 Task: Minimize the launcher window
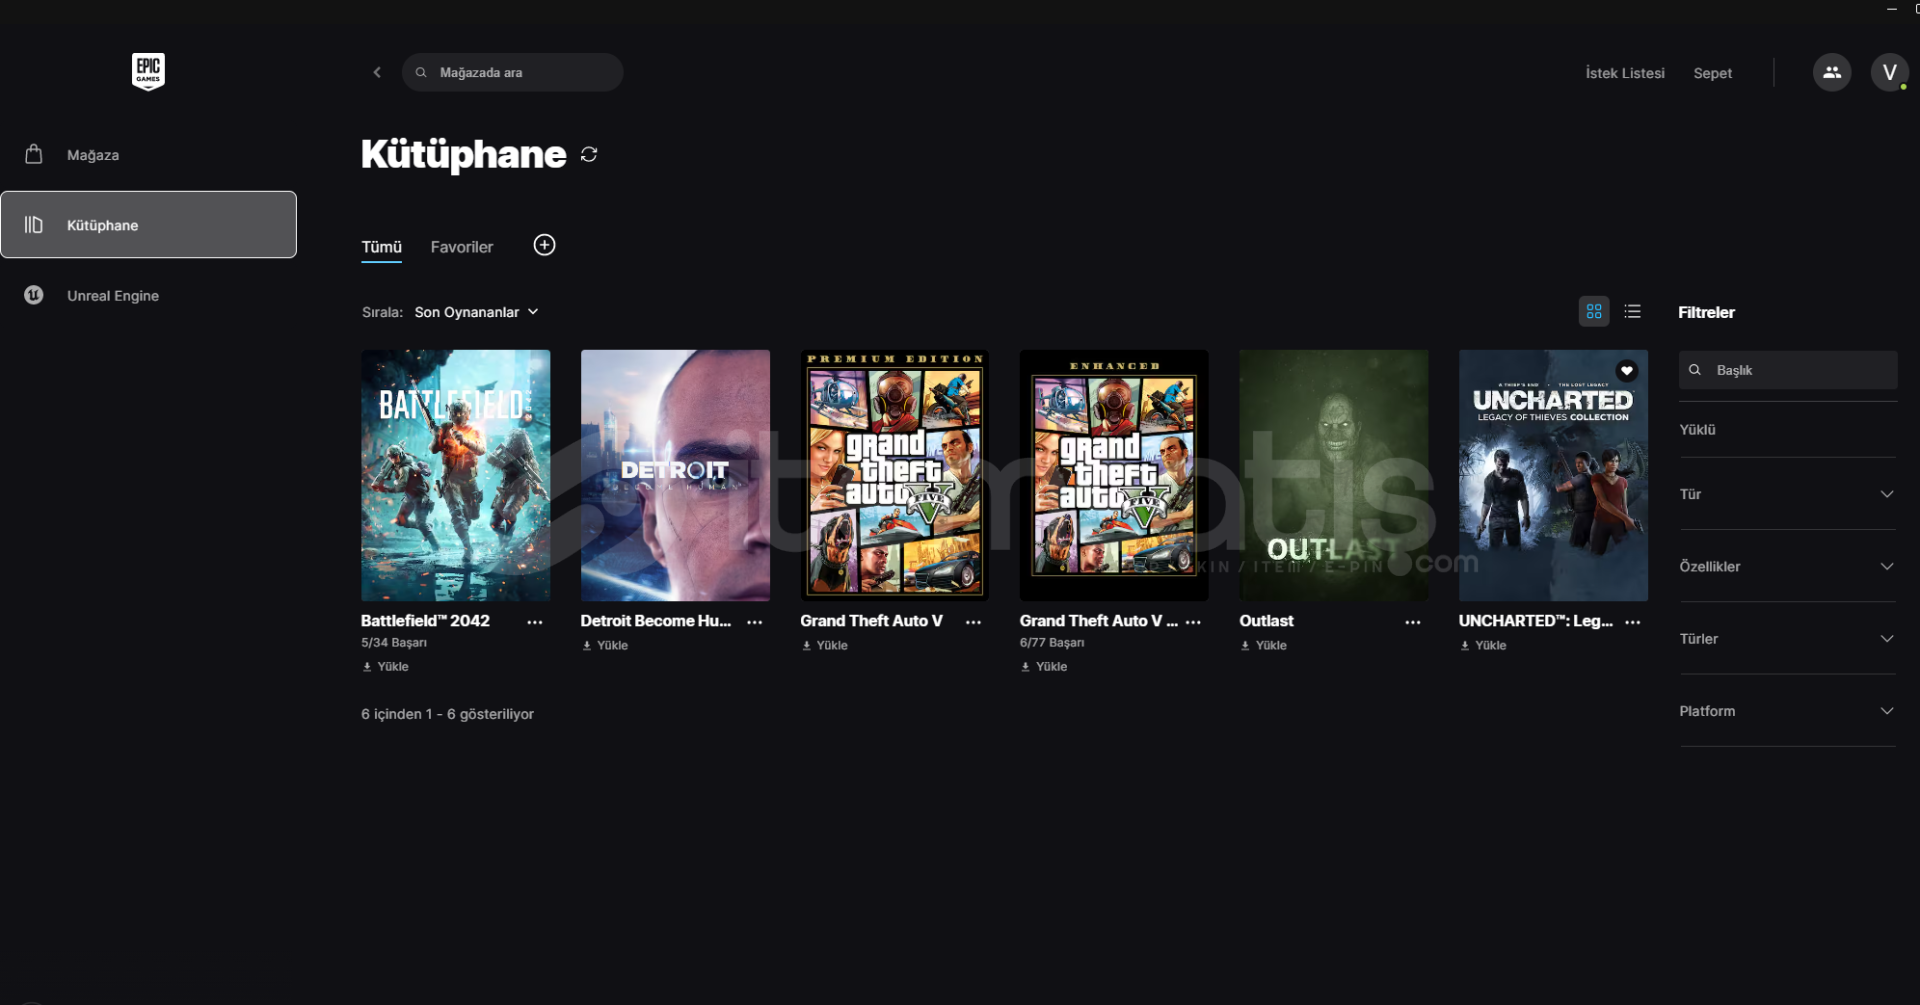click(1891, 8)
